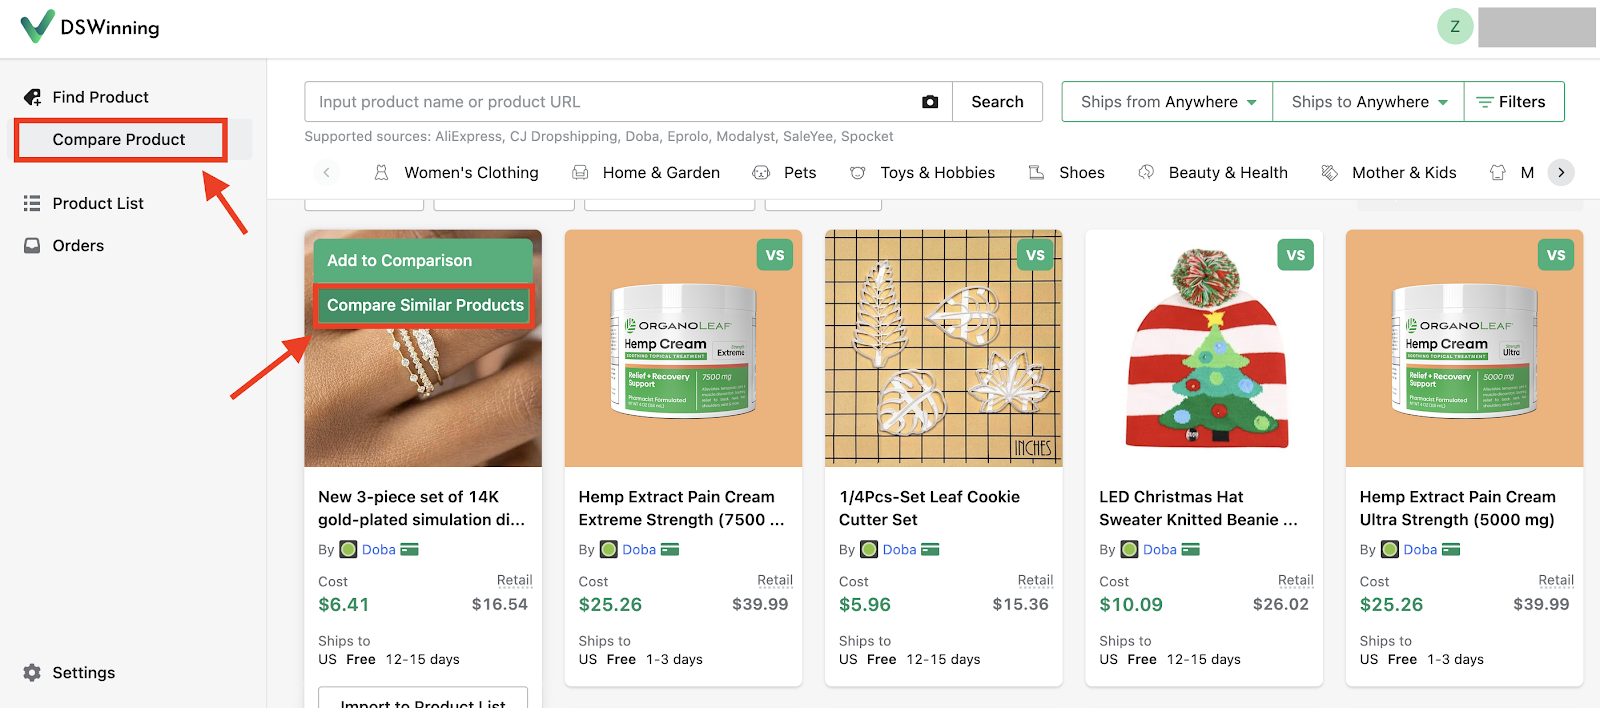Click the Find Product sidebar icon
Image resolution: width=1600 pixels, height=708 pixels.
(x=32, y=97)
